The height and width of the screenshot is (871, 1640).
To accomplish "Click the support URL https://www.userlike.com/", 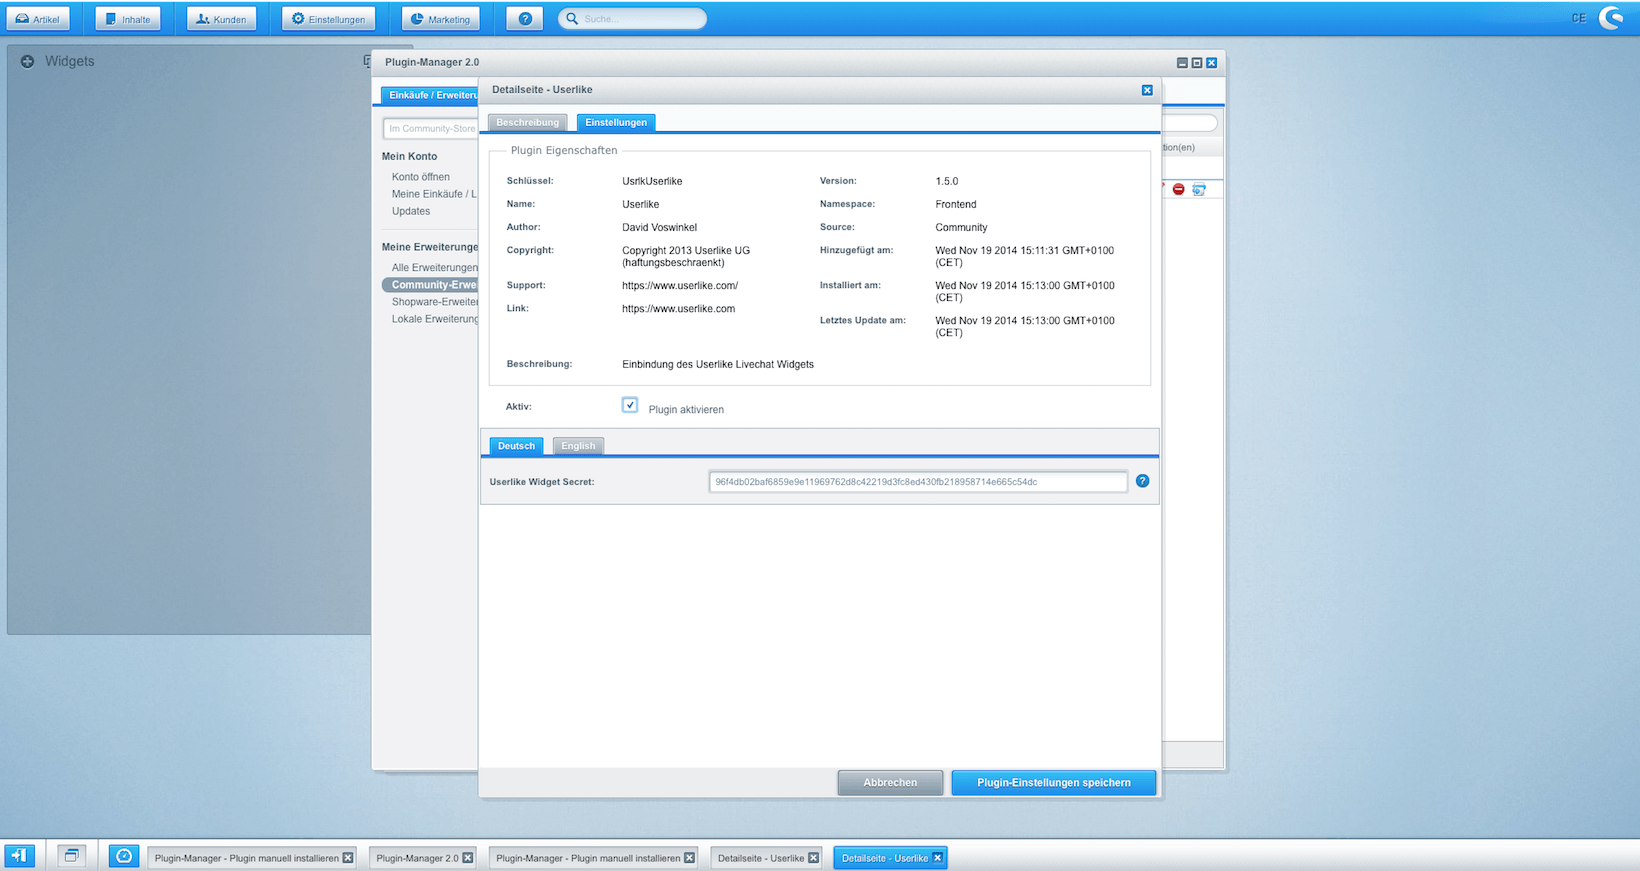I will [x=680, y=286].
